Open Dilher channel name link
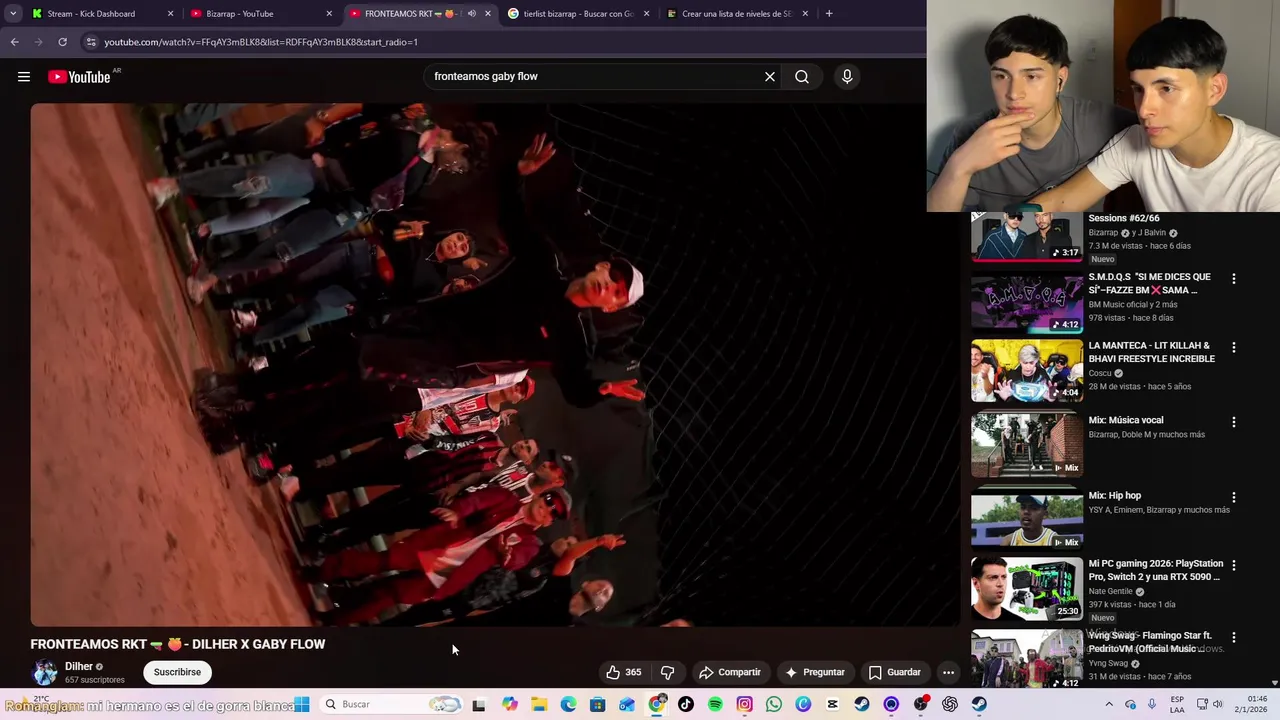The width and height of the screenshot is (1280, 720). click(x=79, y=666)
